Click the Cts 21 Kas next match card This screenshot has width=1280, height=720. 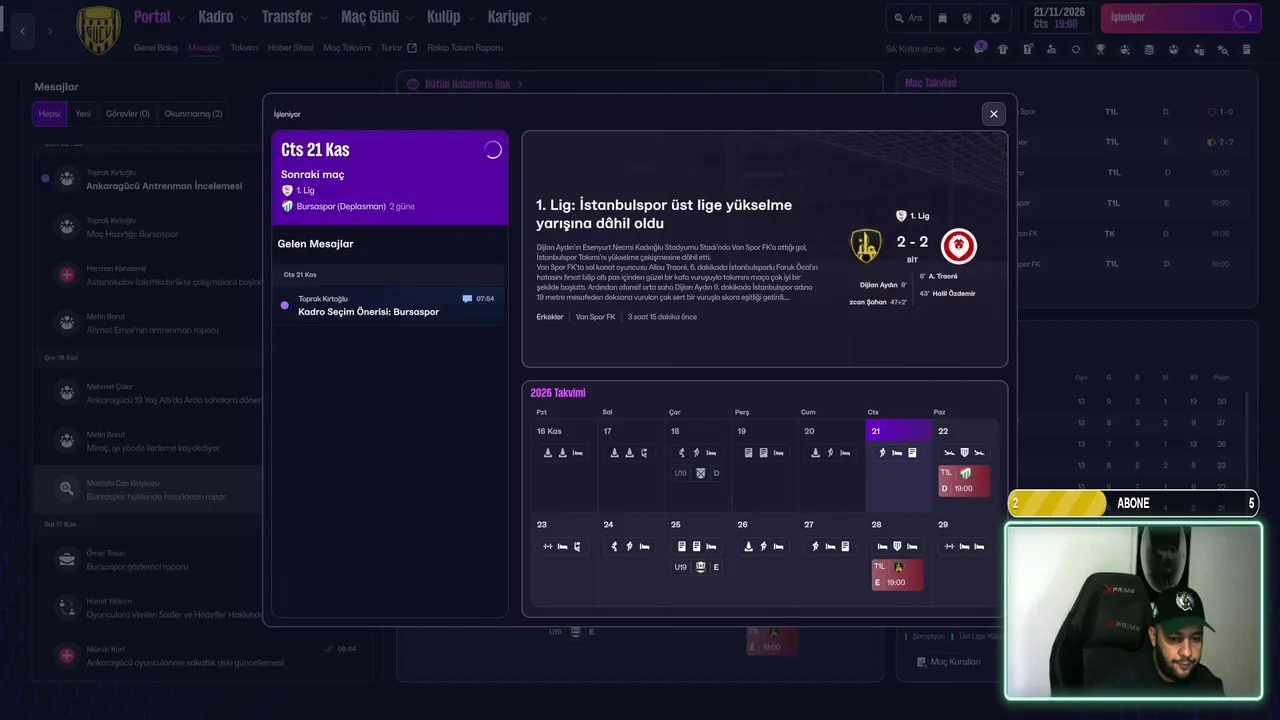390,177
